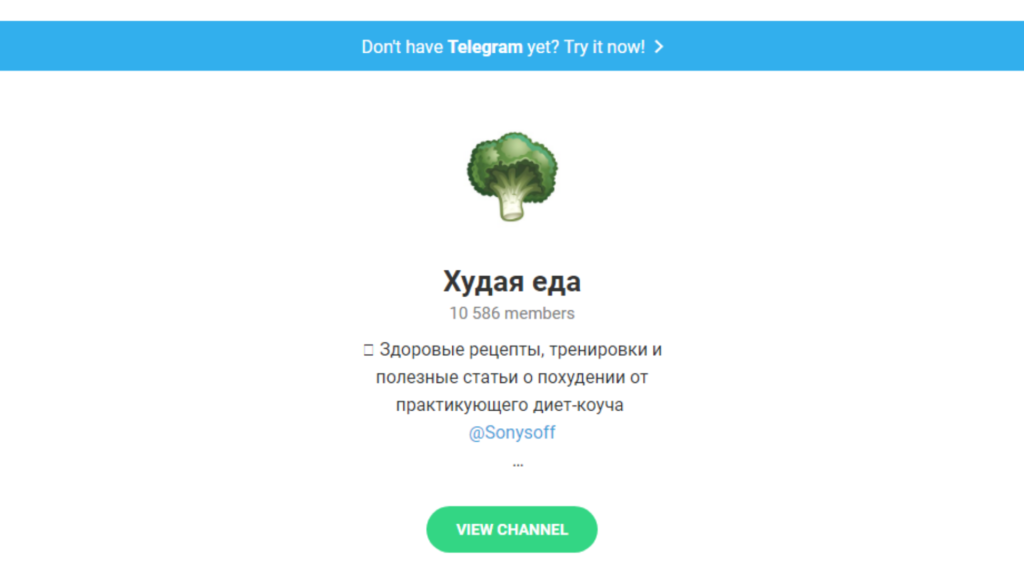Open the VIEW CHANNEL green button
Screen dimensions: 1024x576
pyautogui.click(x=512, y=530)
